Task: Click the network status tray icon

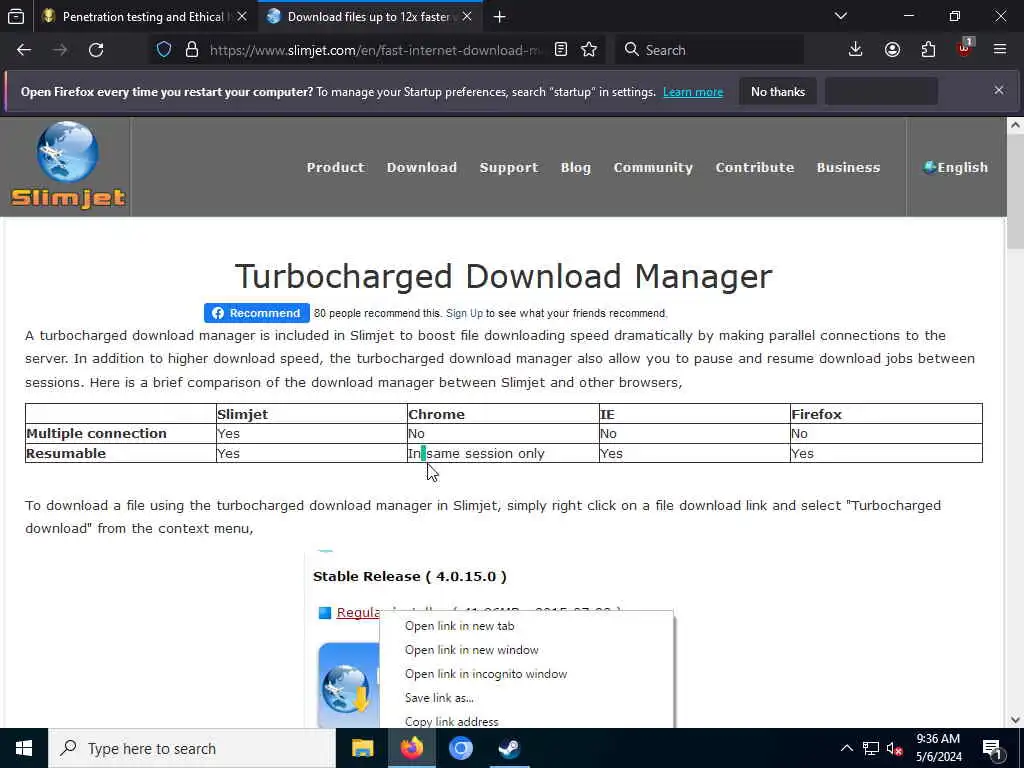Action: tap(871, 748)
